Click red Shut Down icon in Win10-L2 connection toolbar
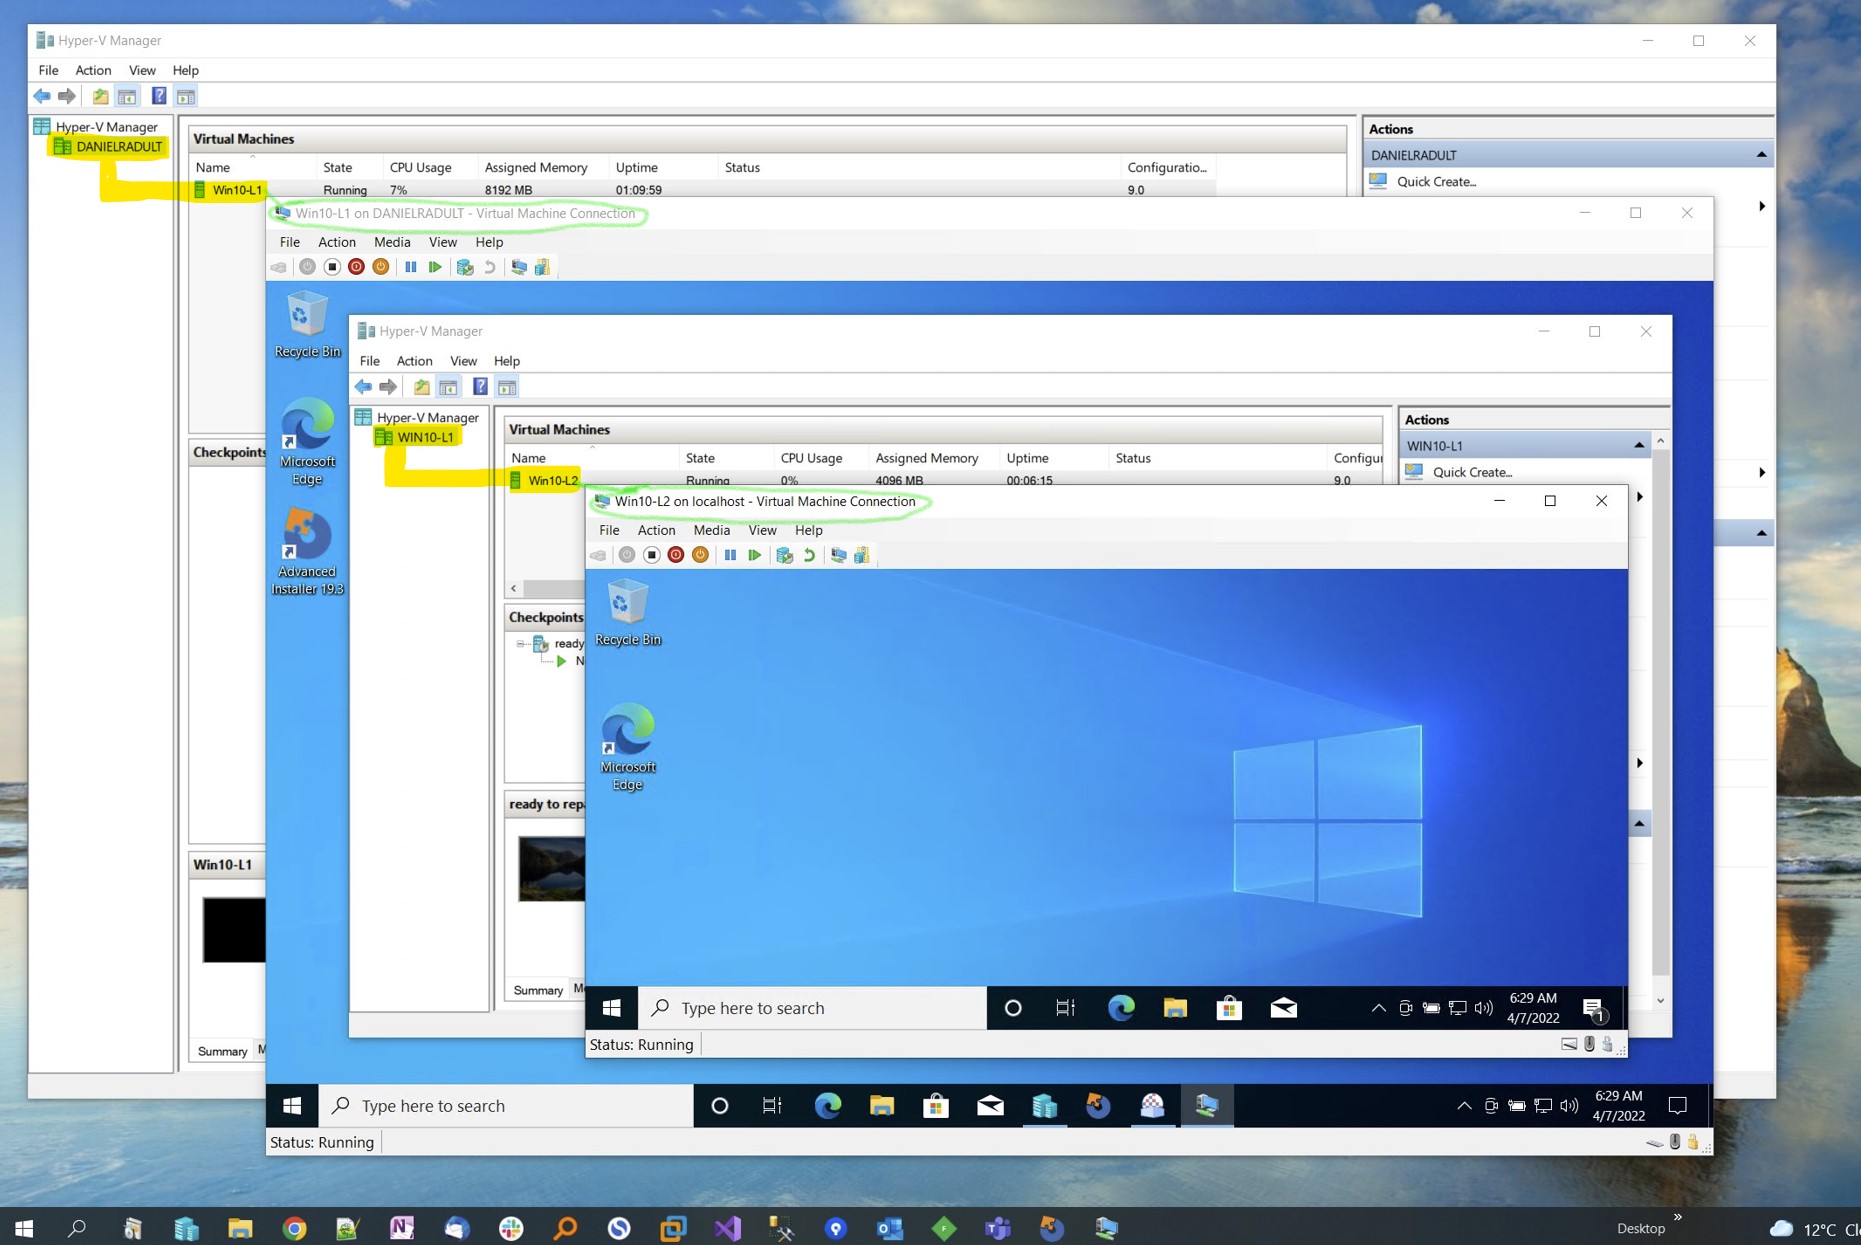This screenshot has height=1245, width=1861. click(x=676, y=555)
